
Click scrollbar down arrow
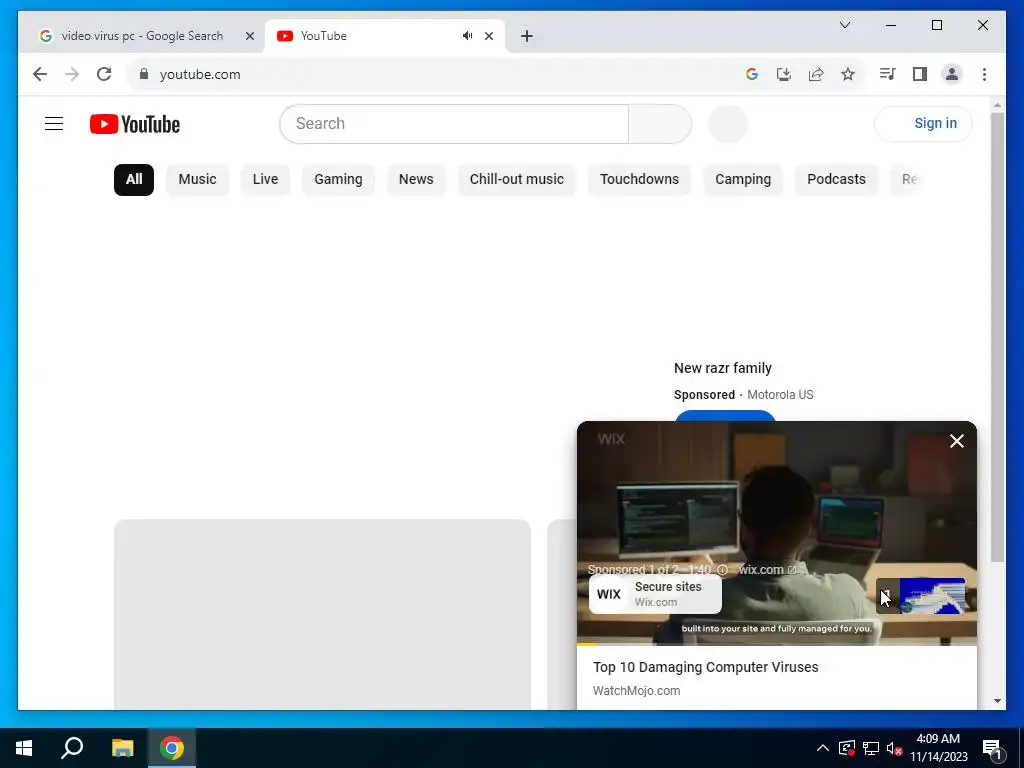(x=997, y=701)
